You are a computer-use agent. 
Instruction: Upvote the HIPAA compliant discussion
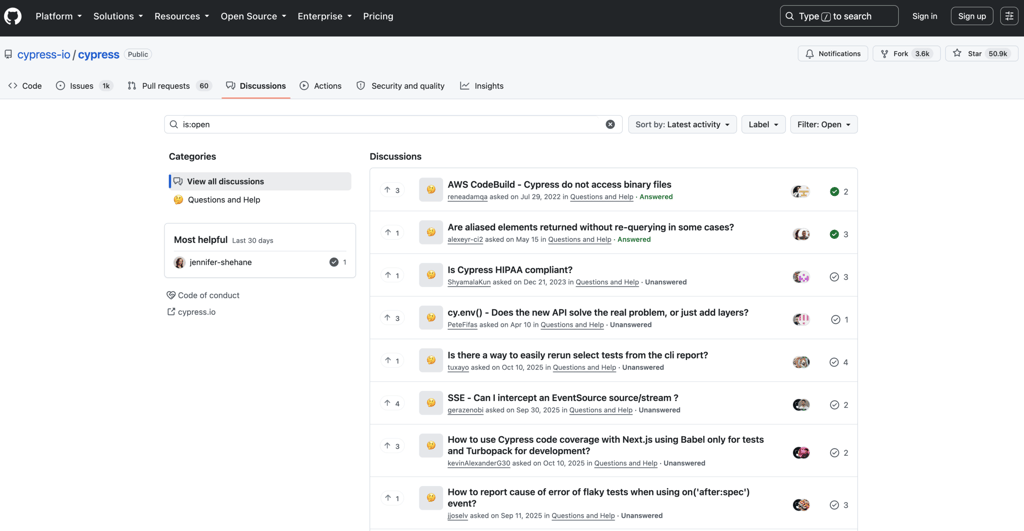pyautogui.click(x=392, y=275)
